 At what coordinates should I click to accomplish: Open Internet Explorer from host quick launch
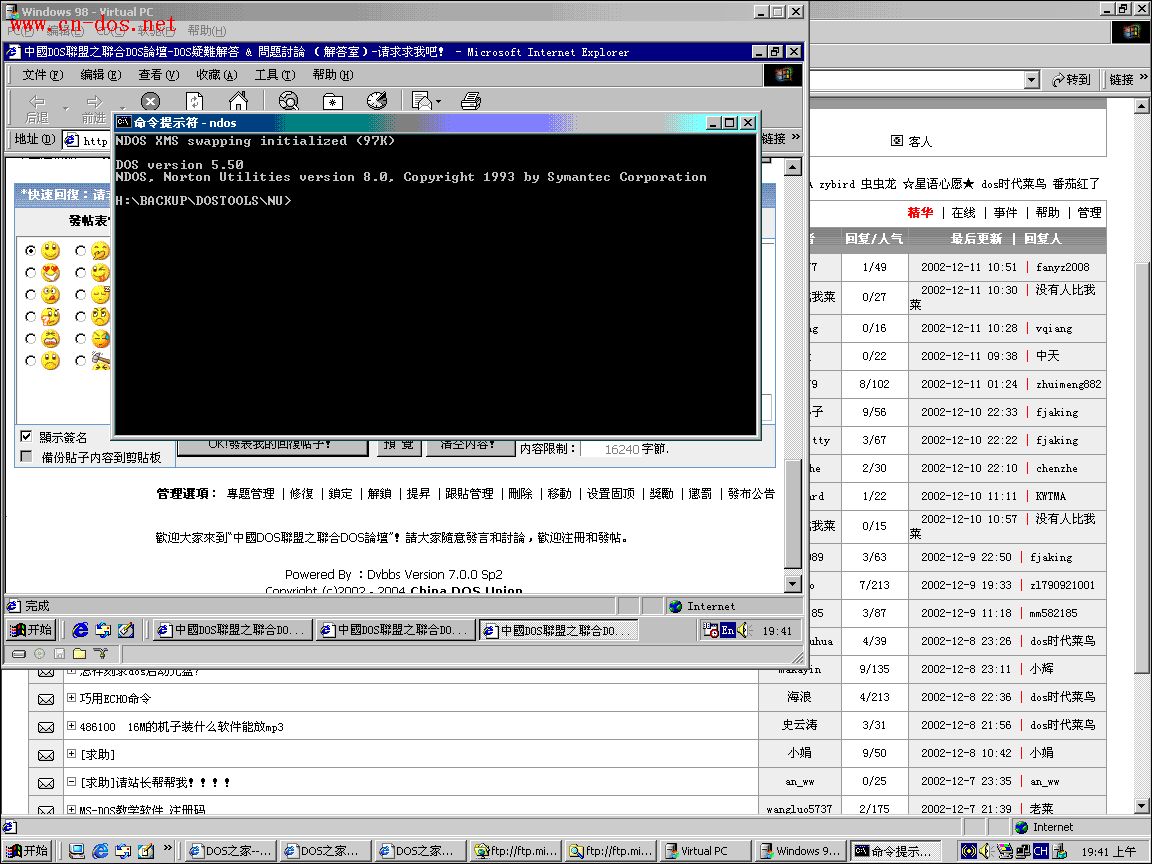tap(100, 851)
